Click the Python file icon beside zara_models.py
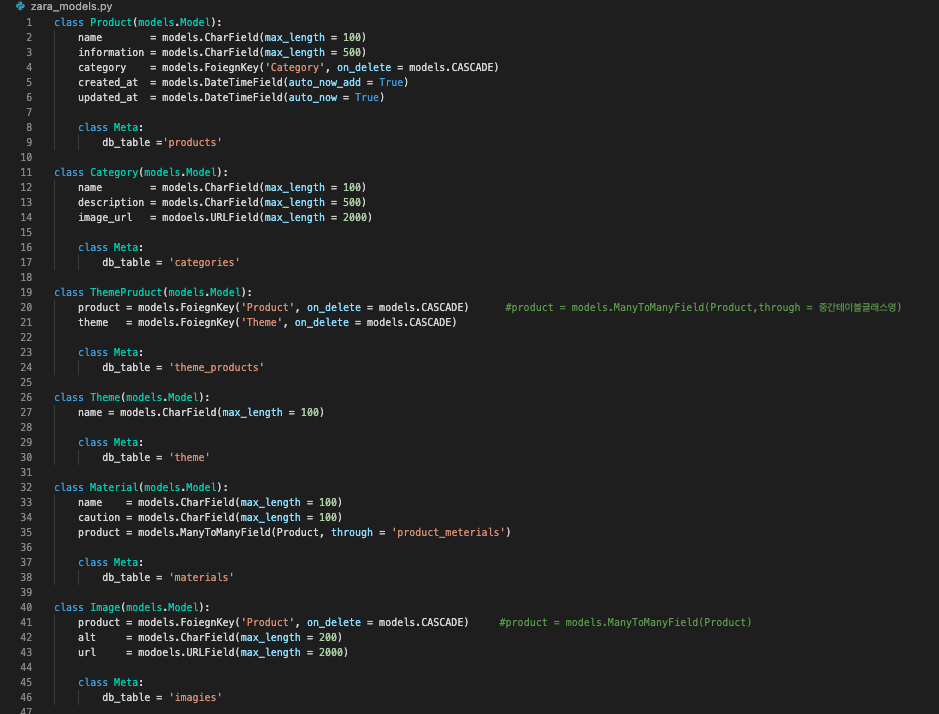Viewport: 939px width, 714px height. pyautogui.click(x=20, y=6)
